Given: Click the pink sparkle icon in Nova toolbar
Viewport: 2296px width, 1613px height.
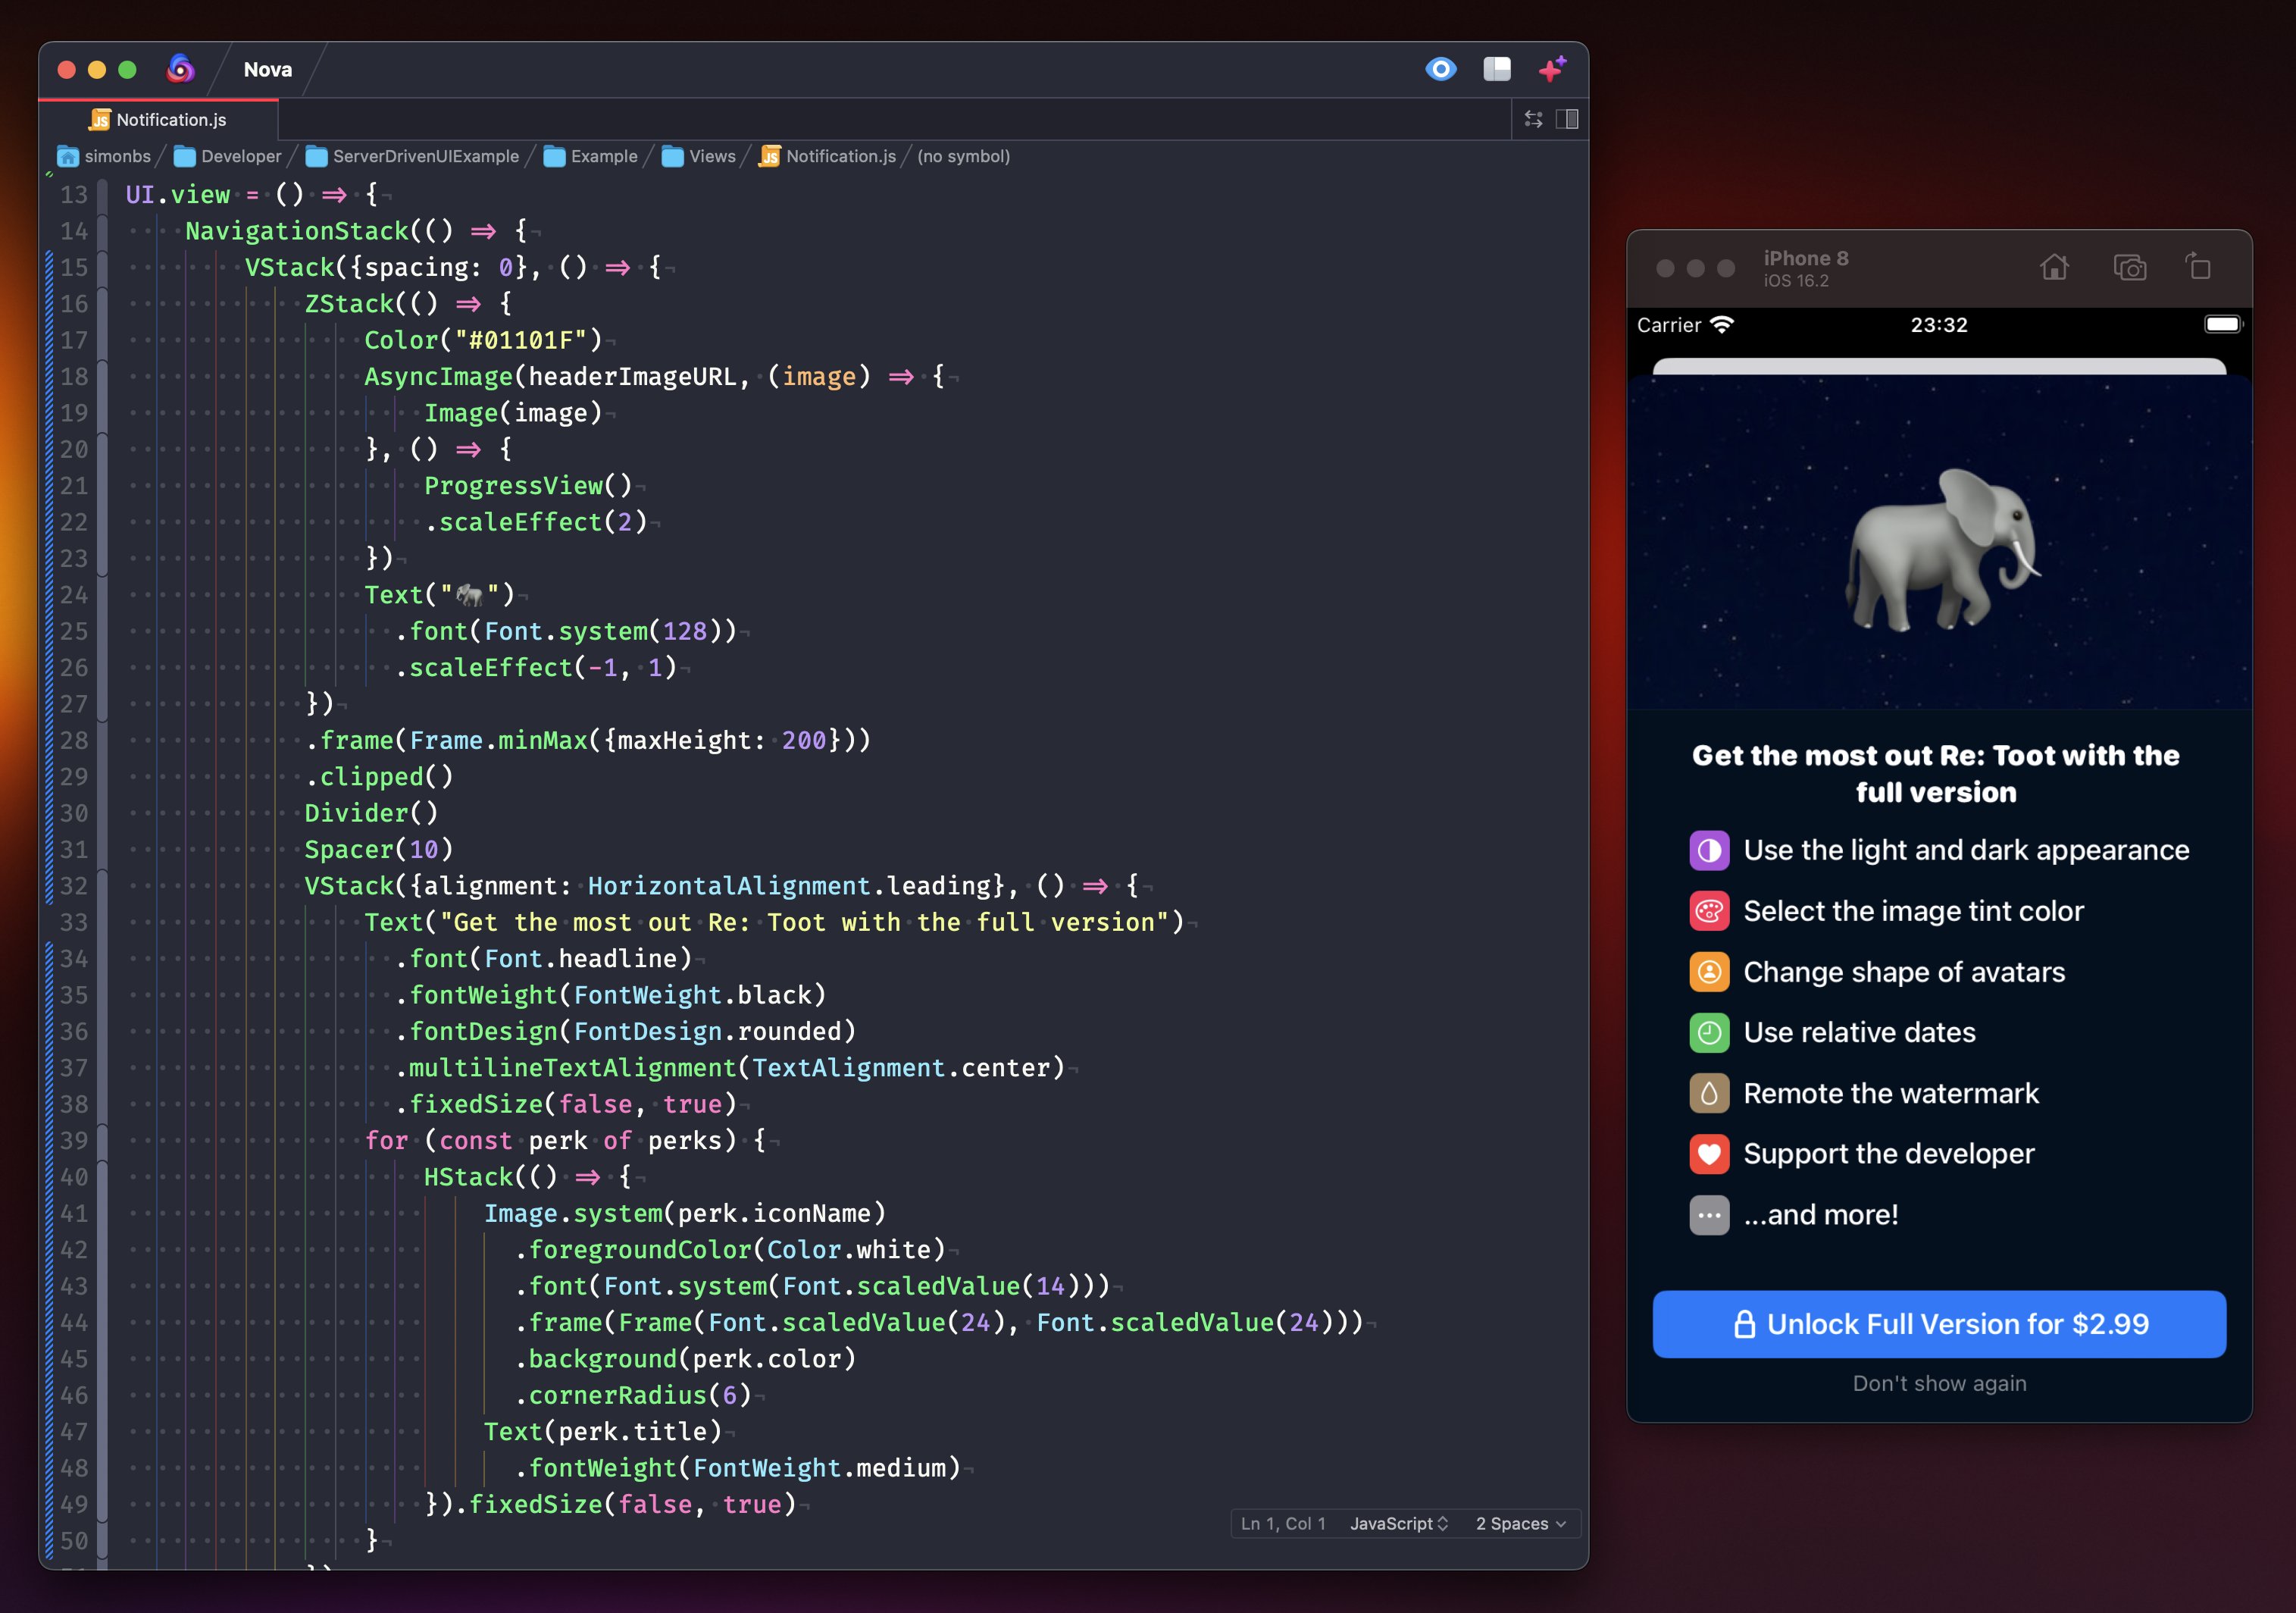Looking at the screenshot, I should [1552, 69].
